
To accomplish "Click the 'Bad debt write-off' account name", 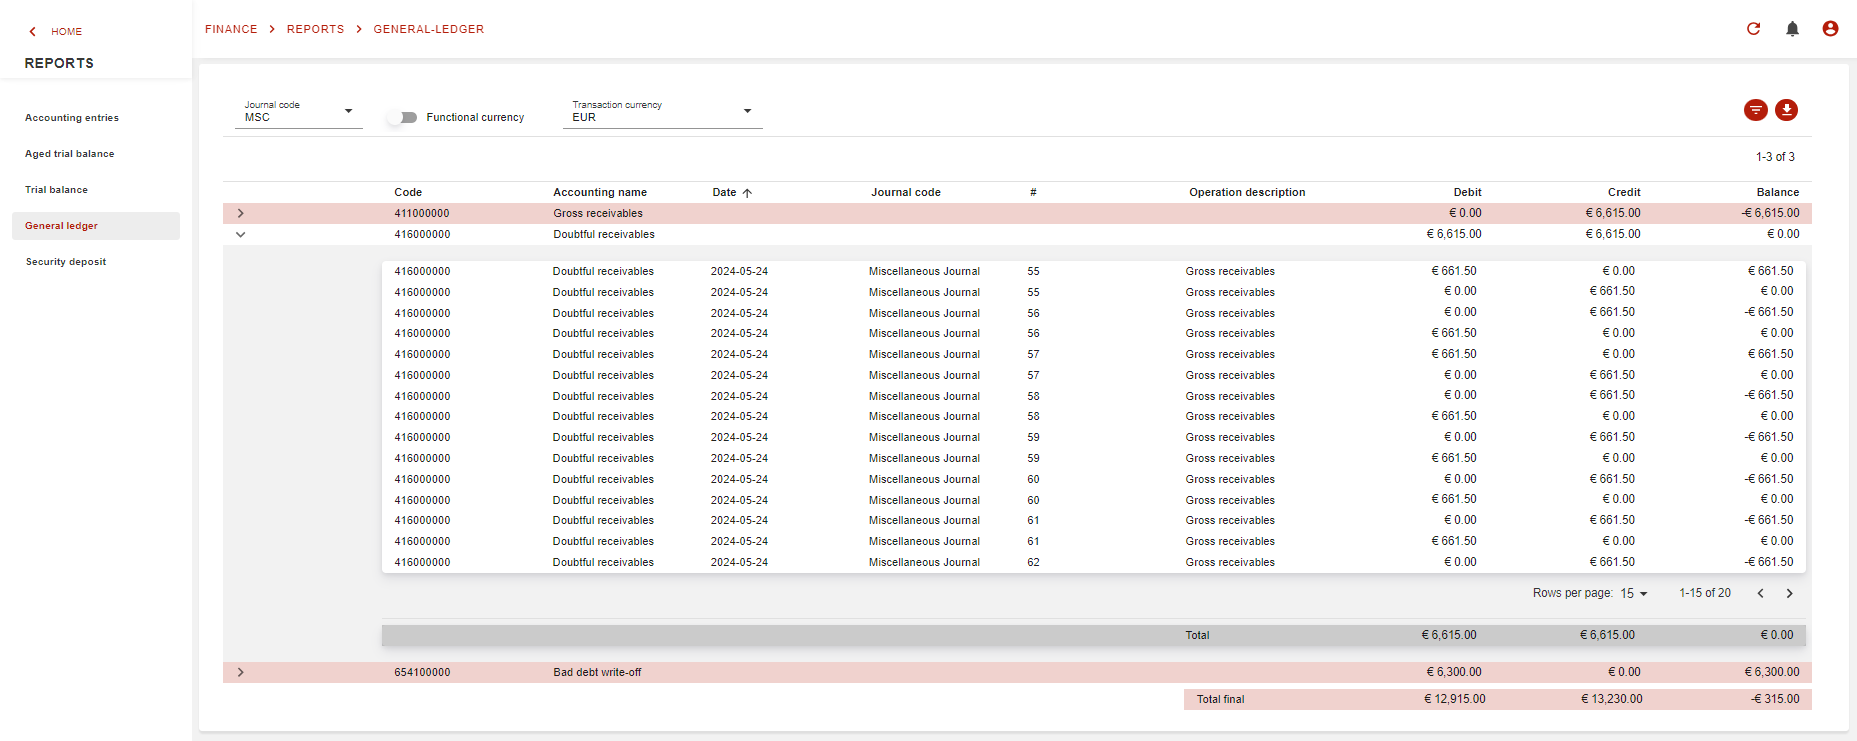I will point(597,672).
